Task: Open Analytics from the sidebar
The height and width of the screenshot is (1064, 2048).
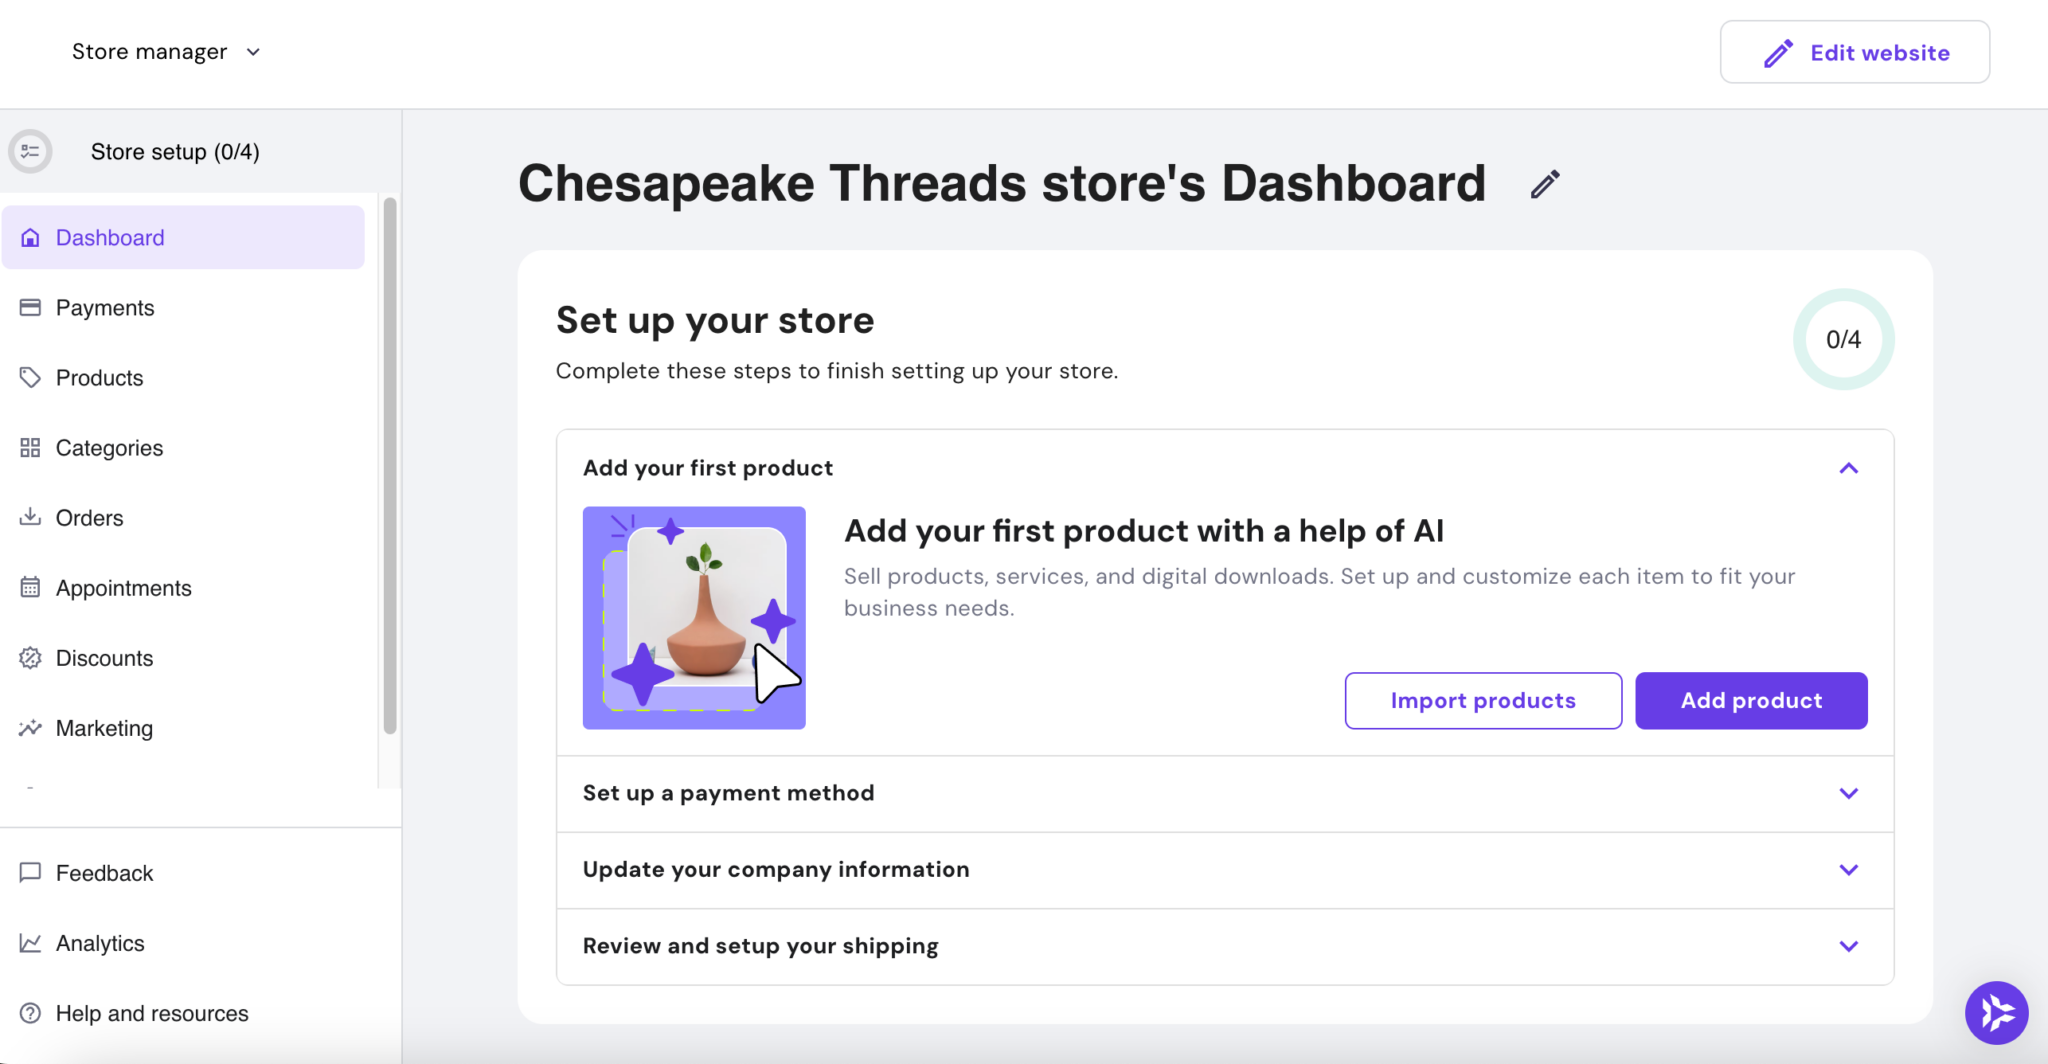Action: 100,942
